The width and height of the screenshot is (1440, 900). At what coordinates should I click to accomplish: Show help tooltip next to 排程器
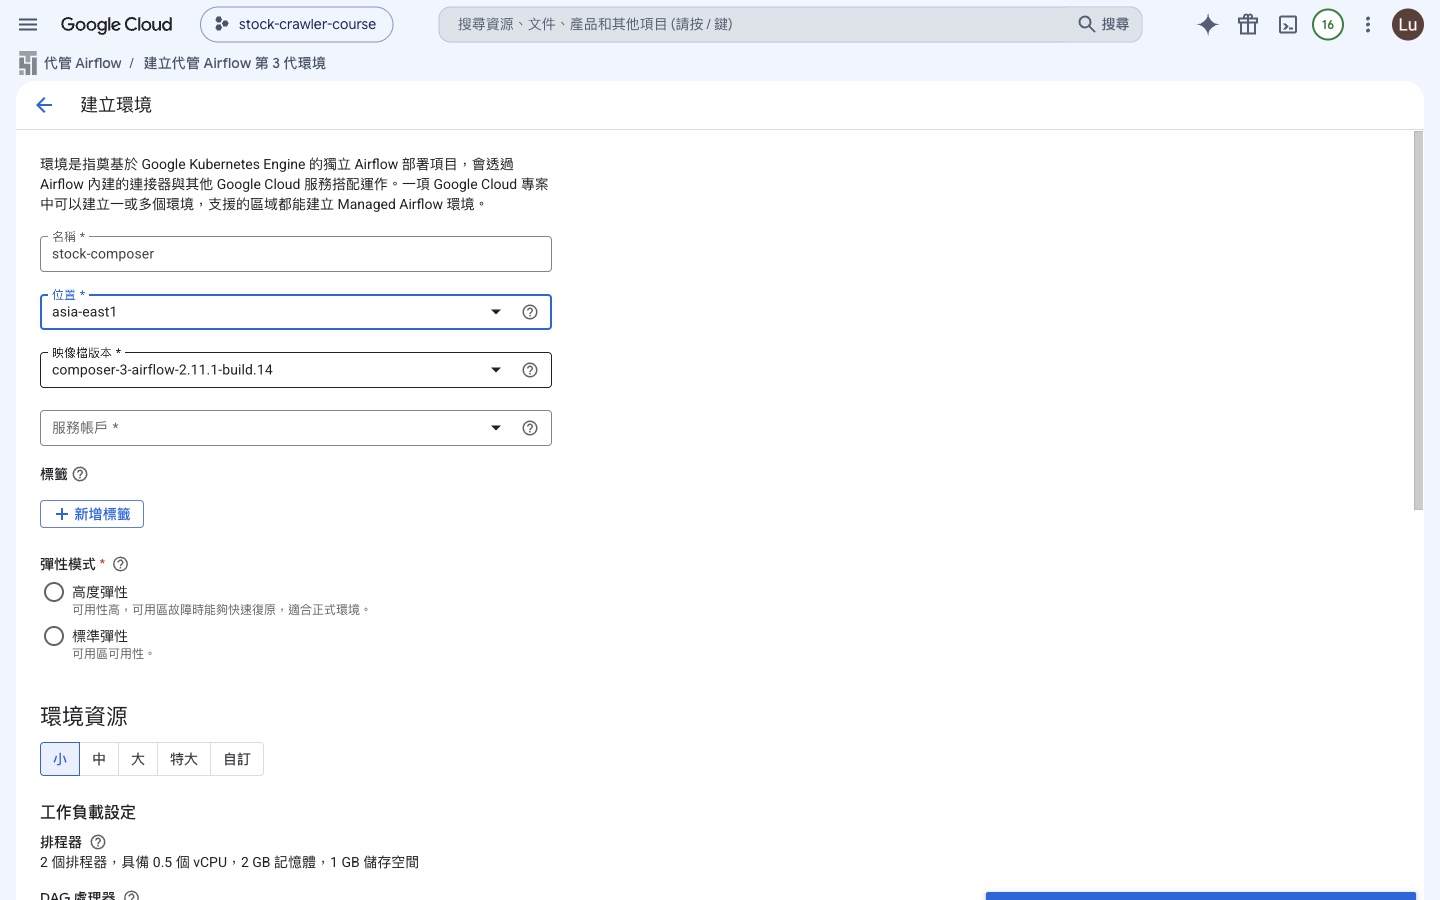tap(98, 842)
